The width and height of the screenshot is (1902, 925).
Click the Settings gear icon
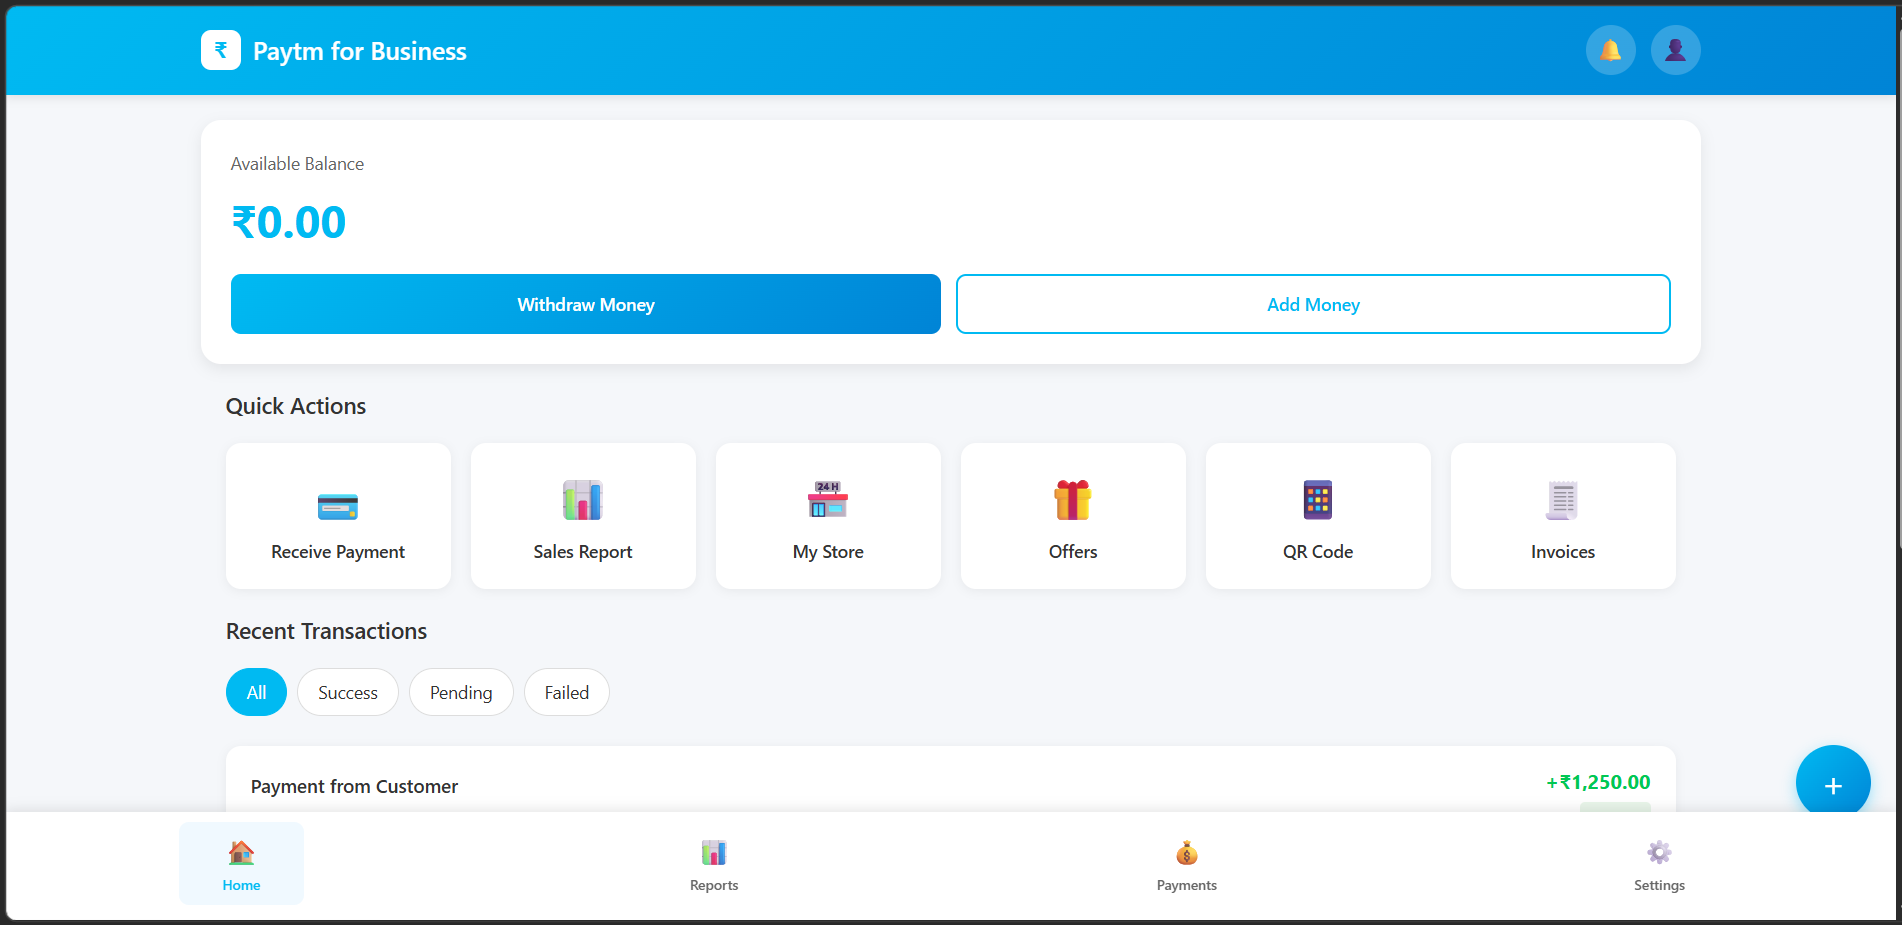(1659, 852)
